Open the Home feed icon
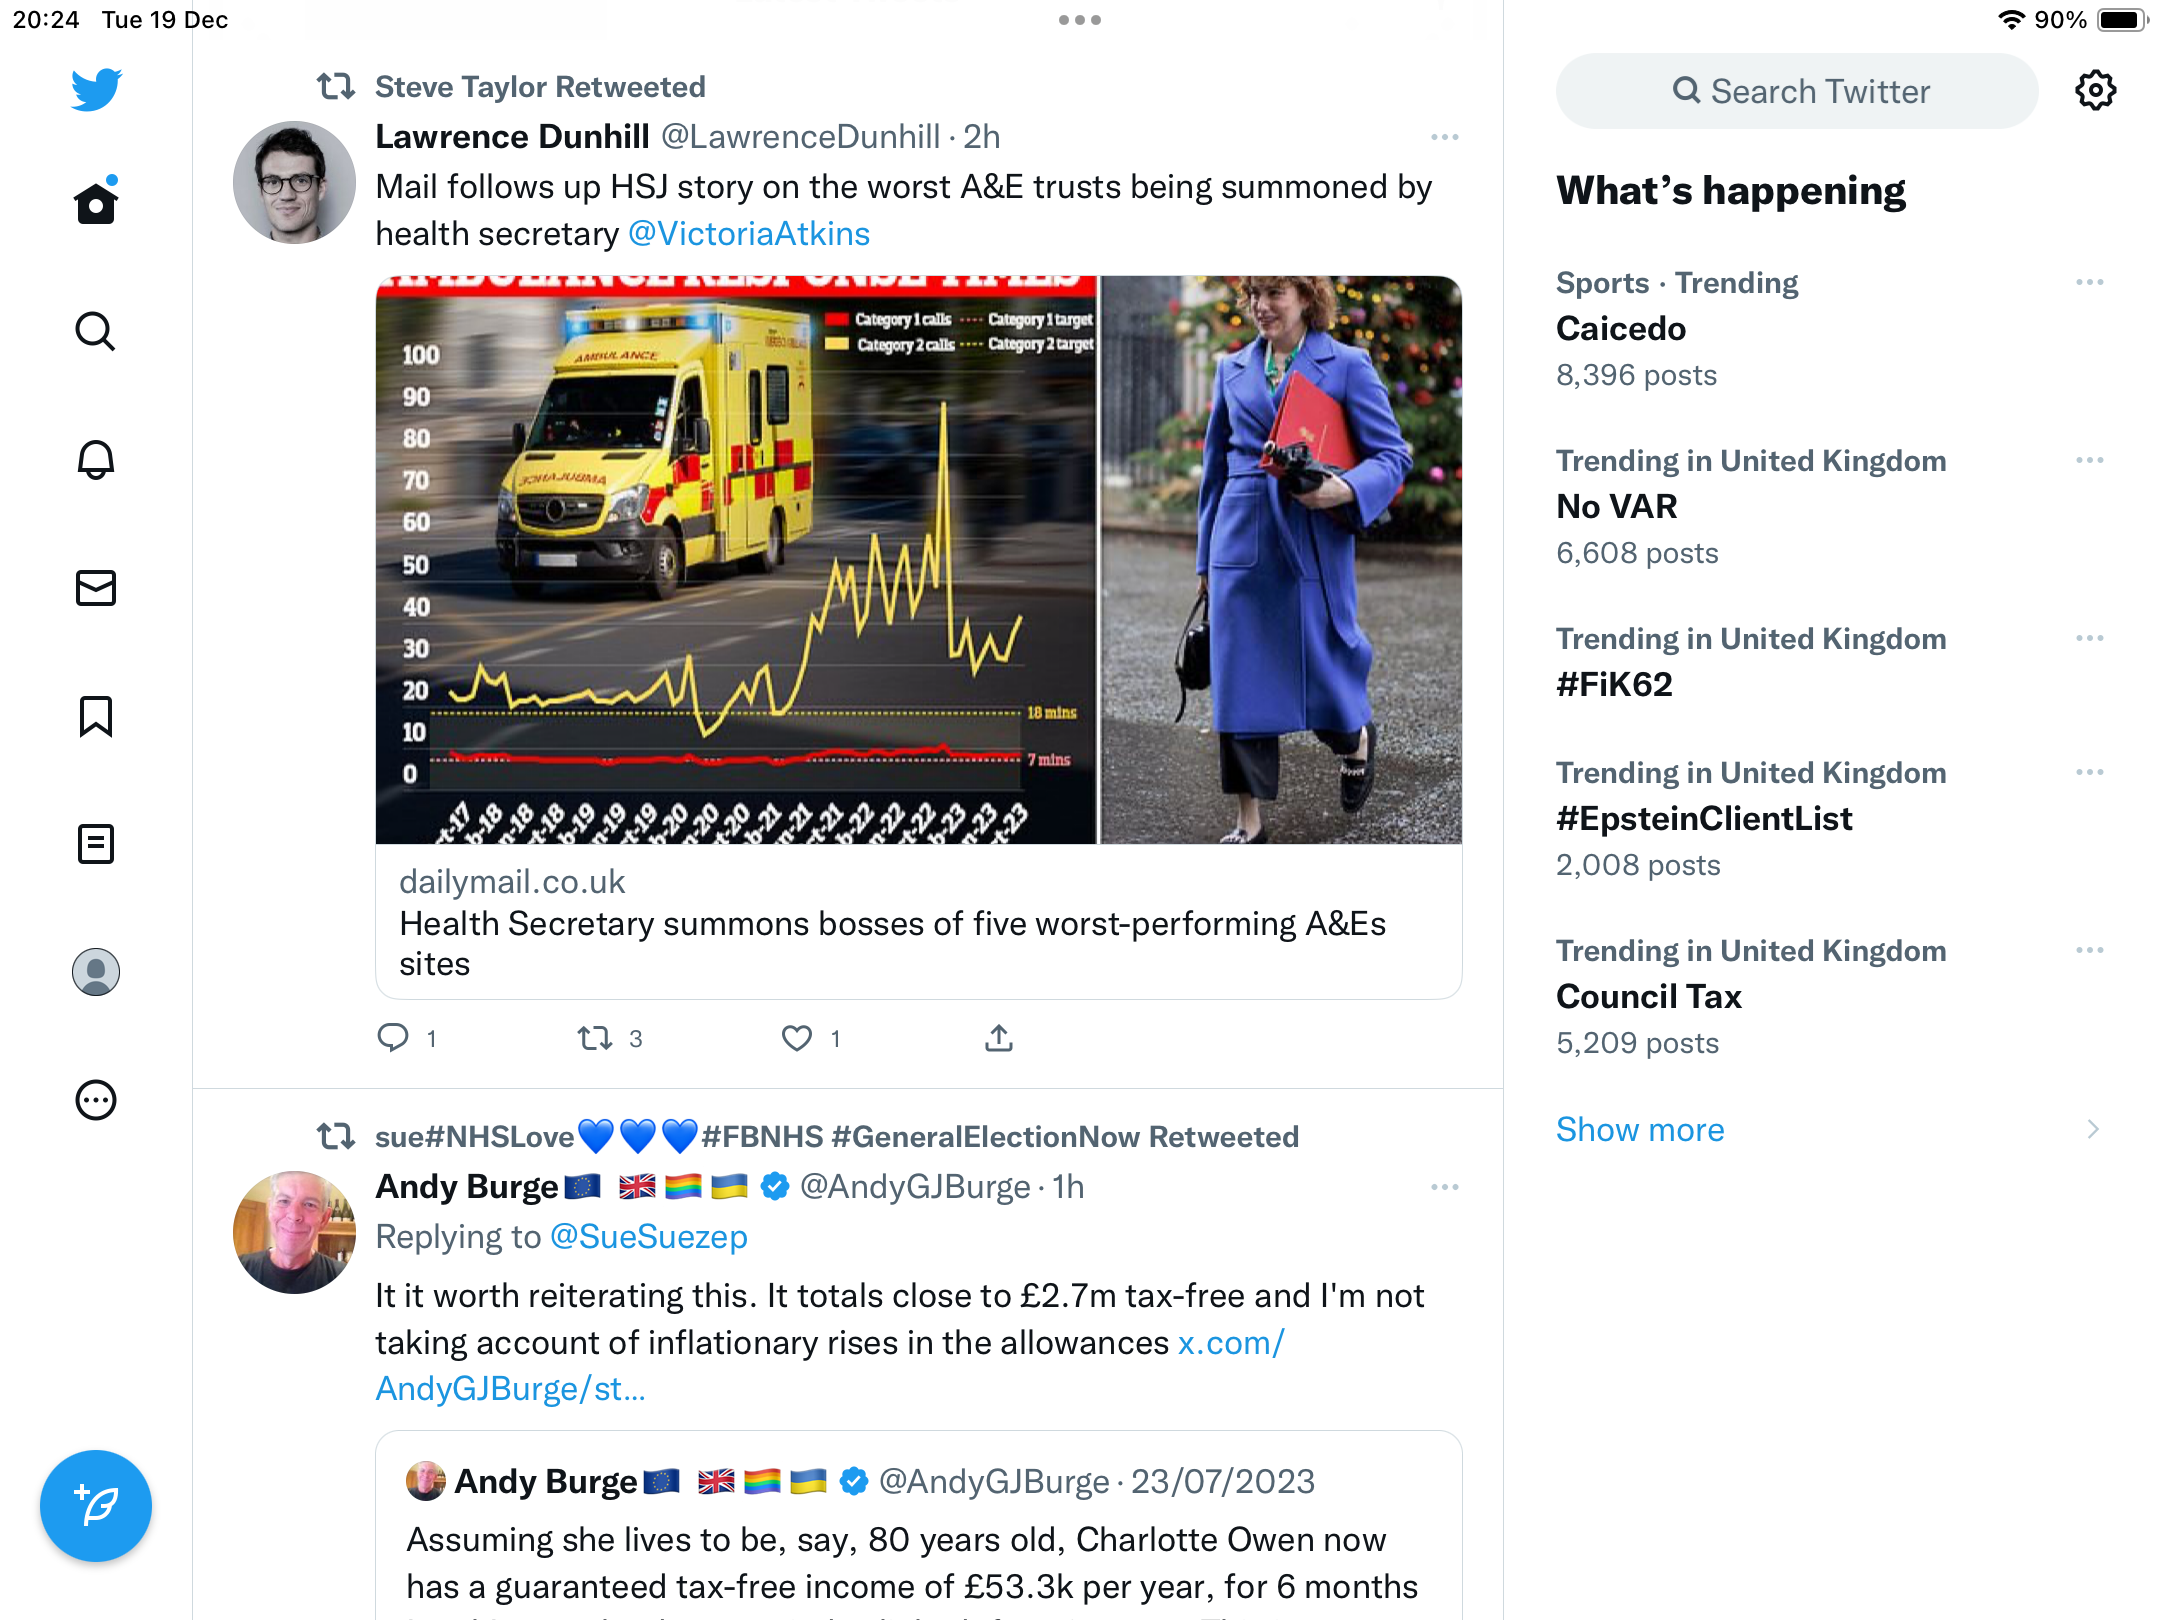This screenshot has width=2160, height=1620. click(96, 202)
